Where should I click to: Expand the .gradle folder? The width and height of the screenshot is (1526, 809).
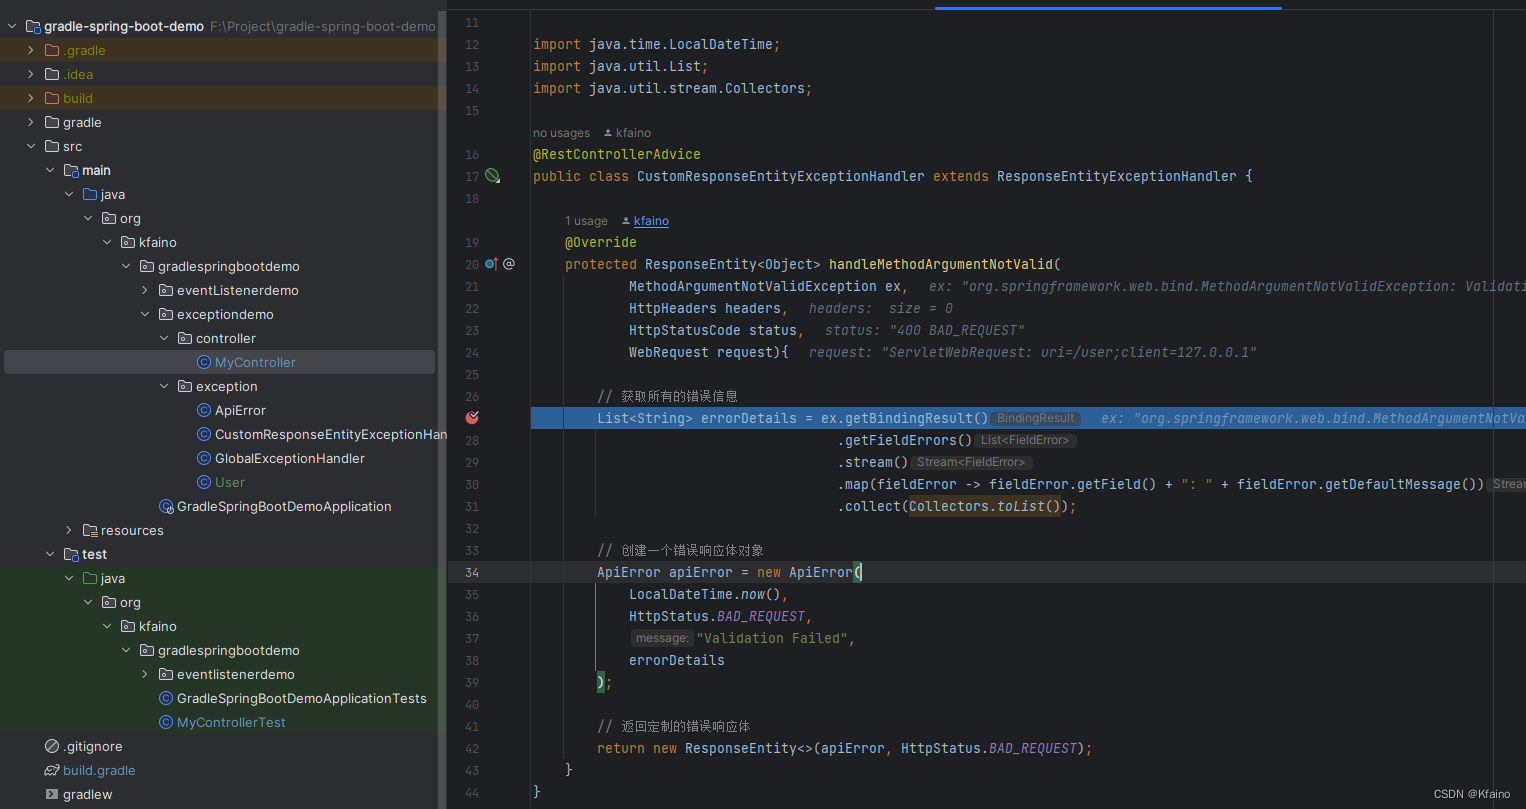pyautogui.click(x=31, y=50)
